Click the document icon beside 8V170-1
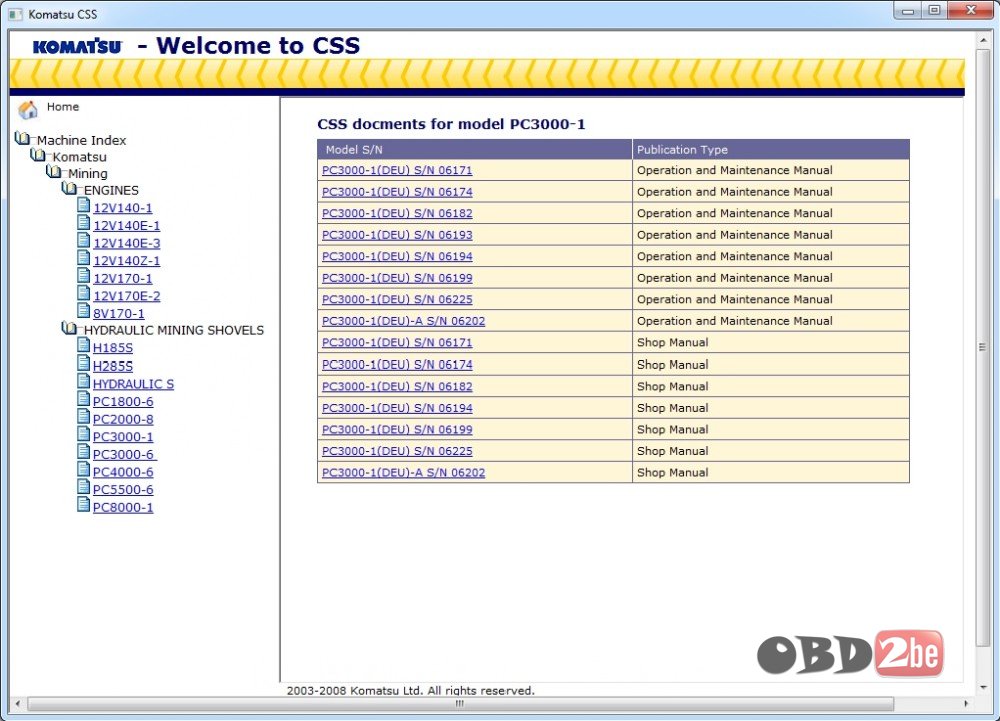This screenshot has width=1000, height=721. [x=84, y=311]
